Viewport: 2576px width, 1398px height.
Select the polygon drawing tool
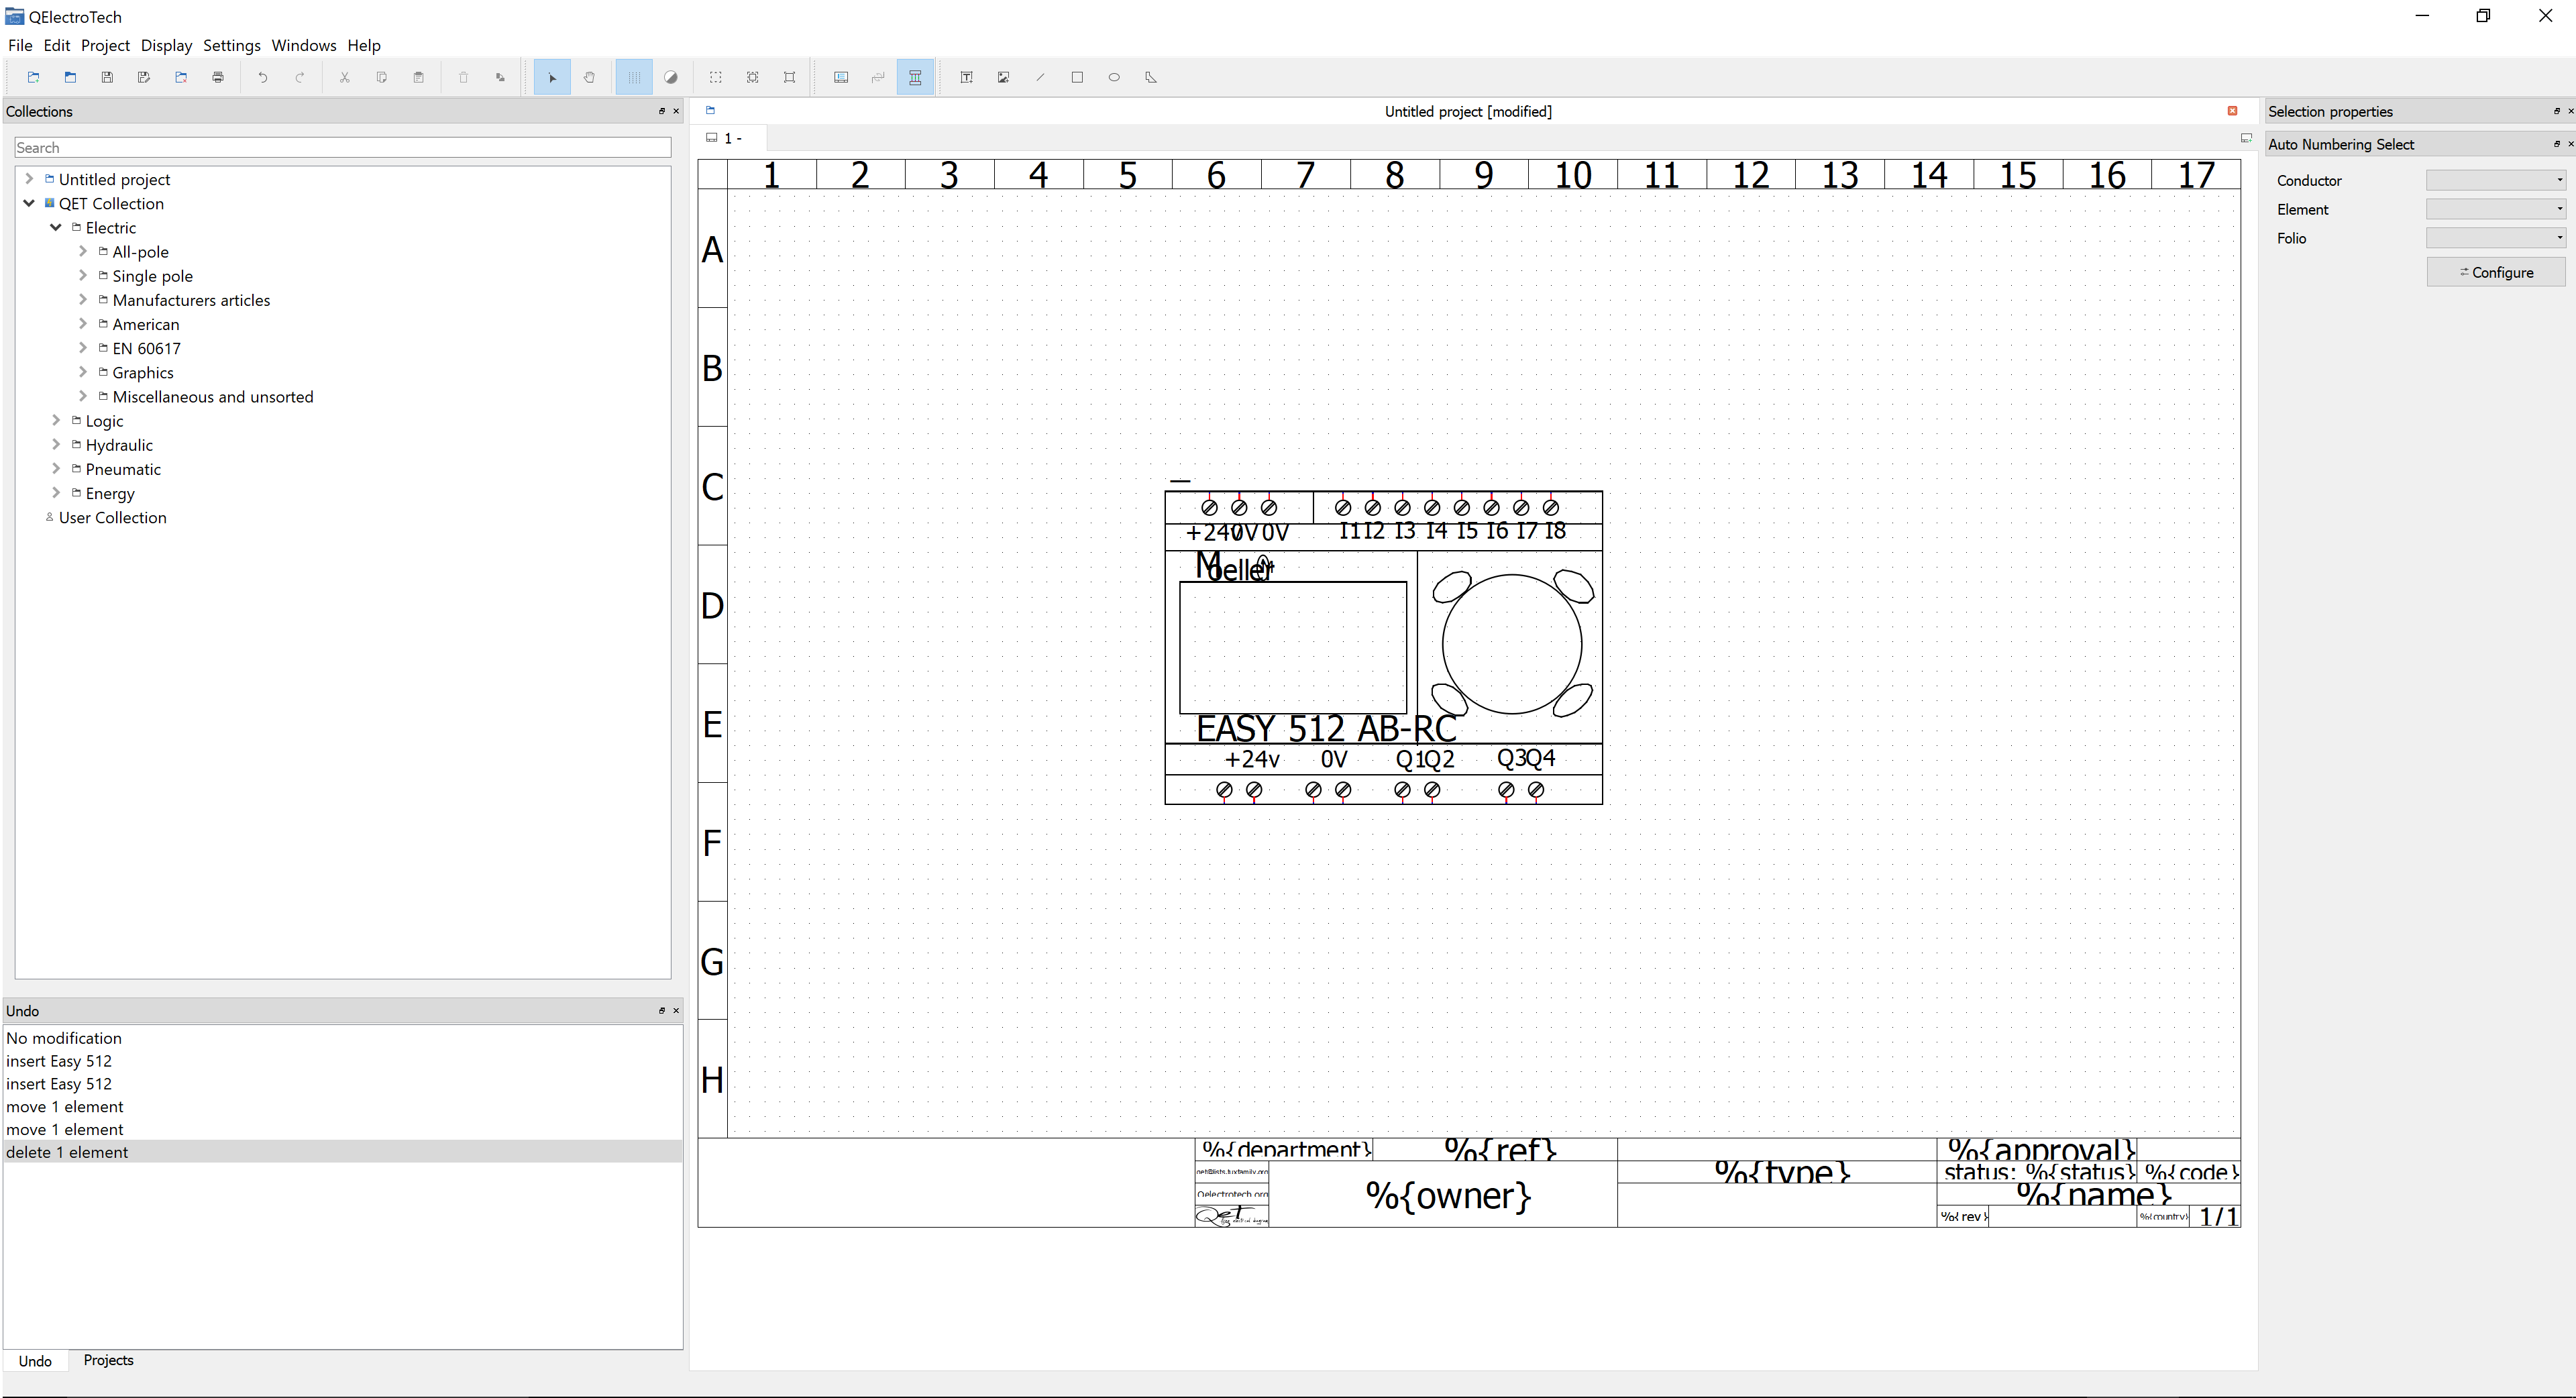(1151, 77)
